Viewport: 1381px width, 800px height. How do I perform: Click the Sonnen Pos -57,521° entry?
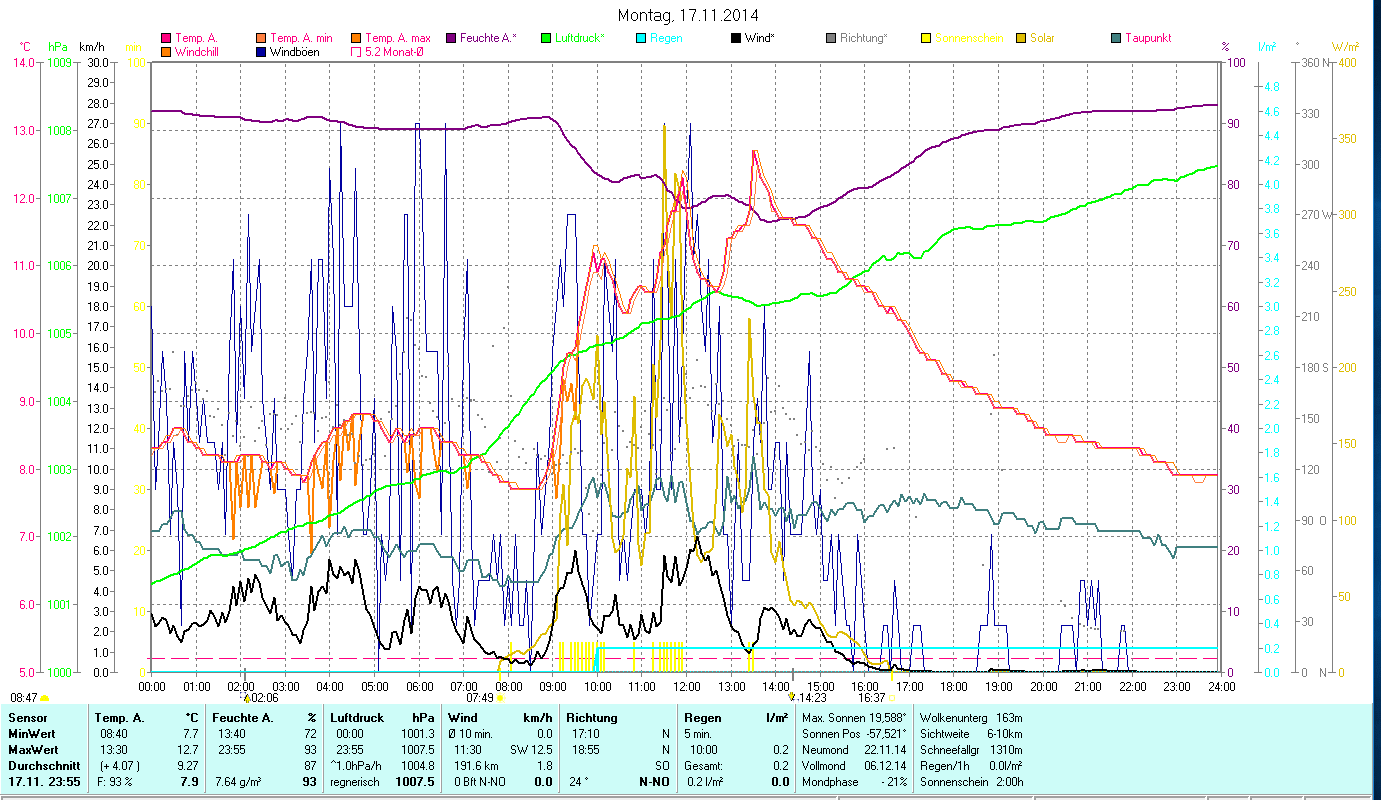coord(855,734)
